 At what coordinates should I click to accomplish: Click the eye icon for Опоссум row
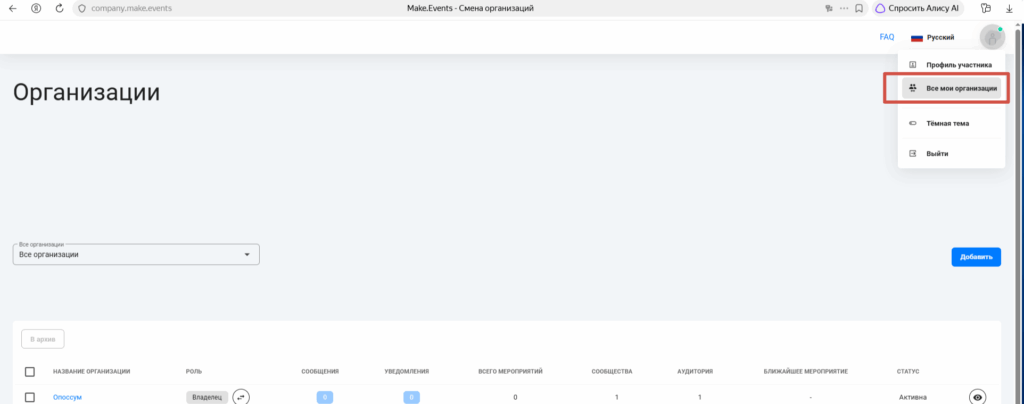(x=977, y=396)
